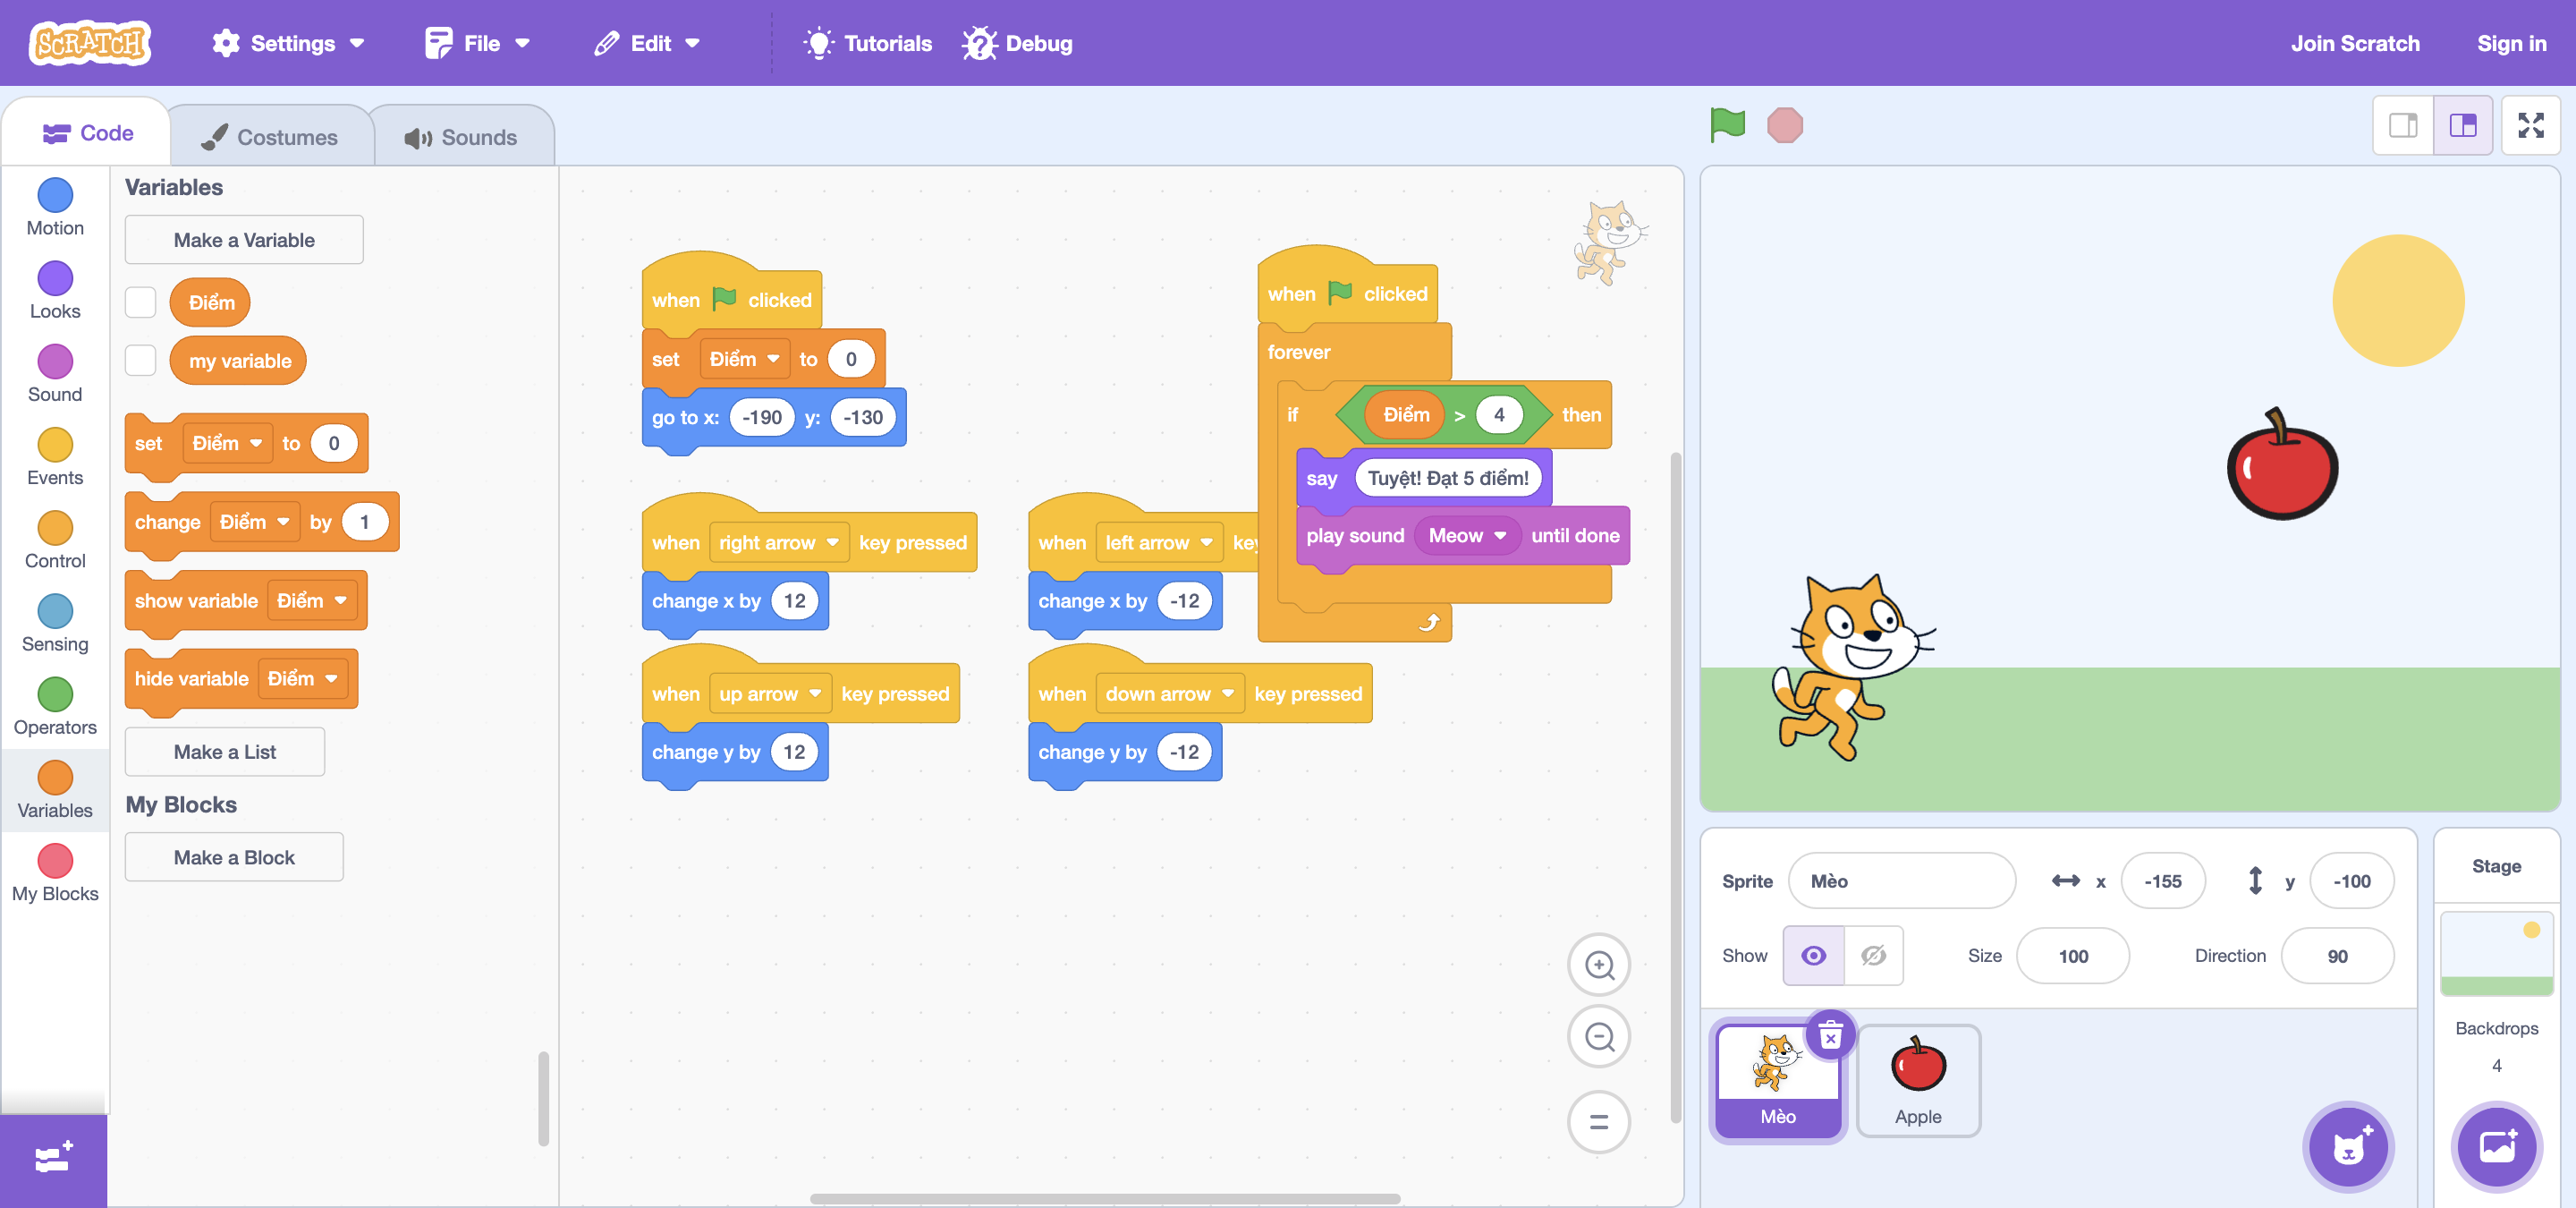Open Điểm dropdown in show variable block
This screenshot has height=1208, width=2576.
pos(311,601)
